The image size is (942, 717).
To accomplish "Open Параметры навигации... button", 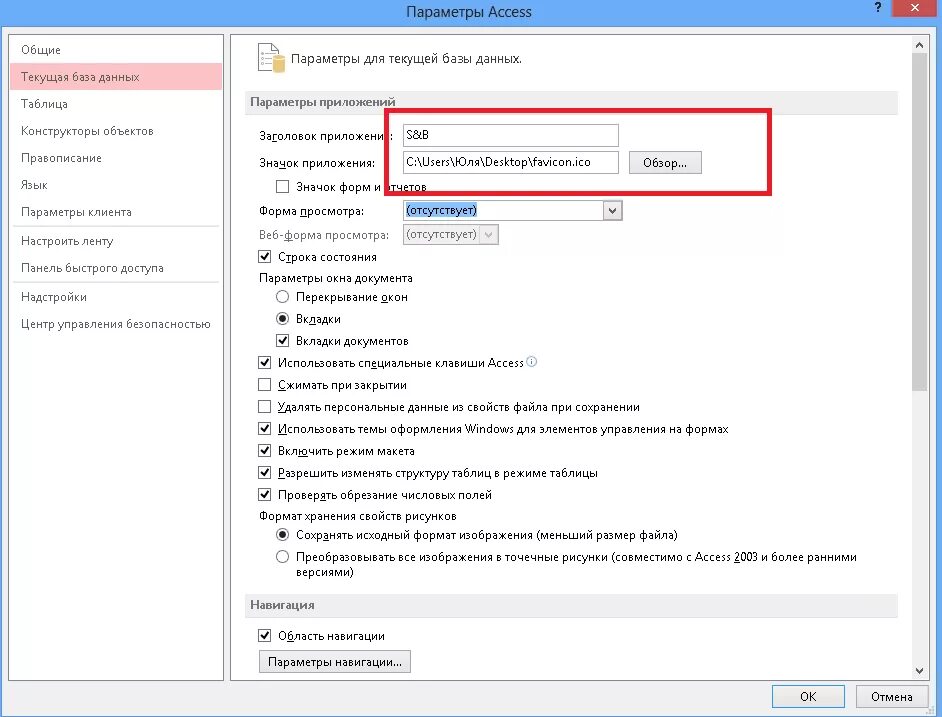I will [x=335, y=662].
